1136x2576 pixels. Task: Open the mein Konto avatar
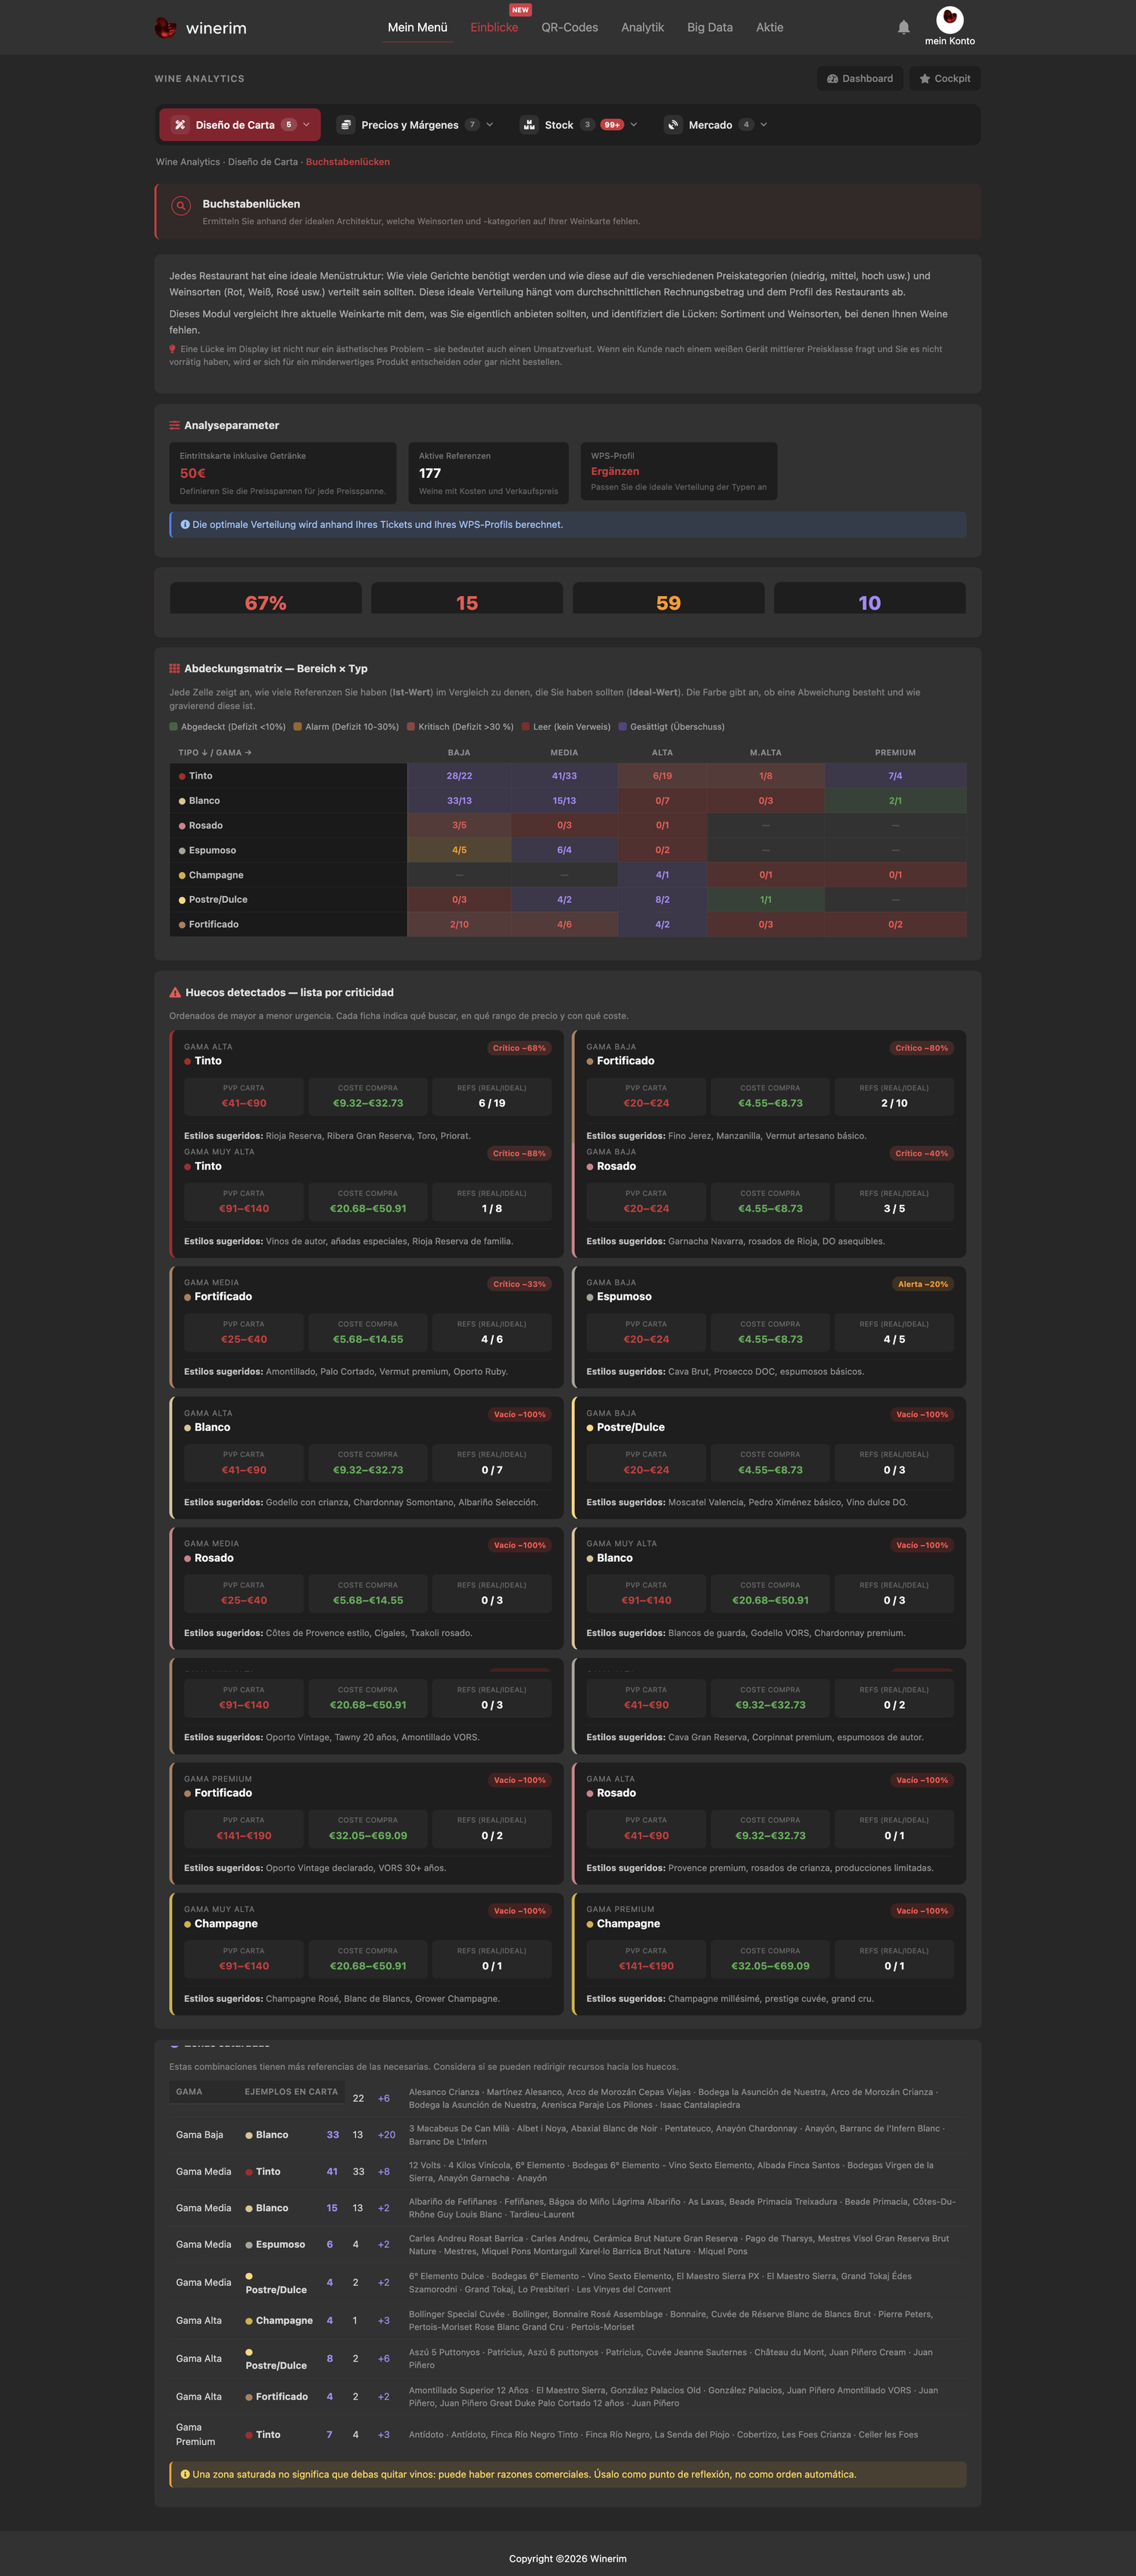(949, 19)
